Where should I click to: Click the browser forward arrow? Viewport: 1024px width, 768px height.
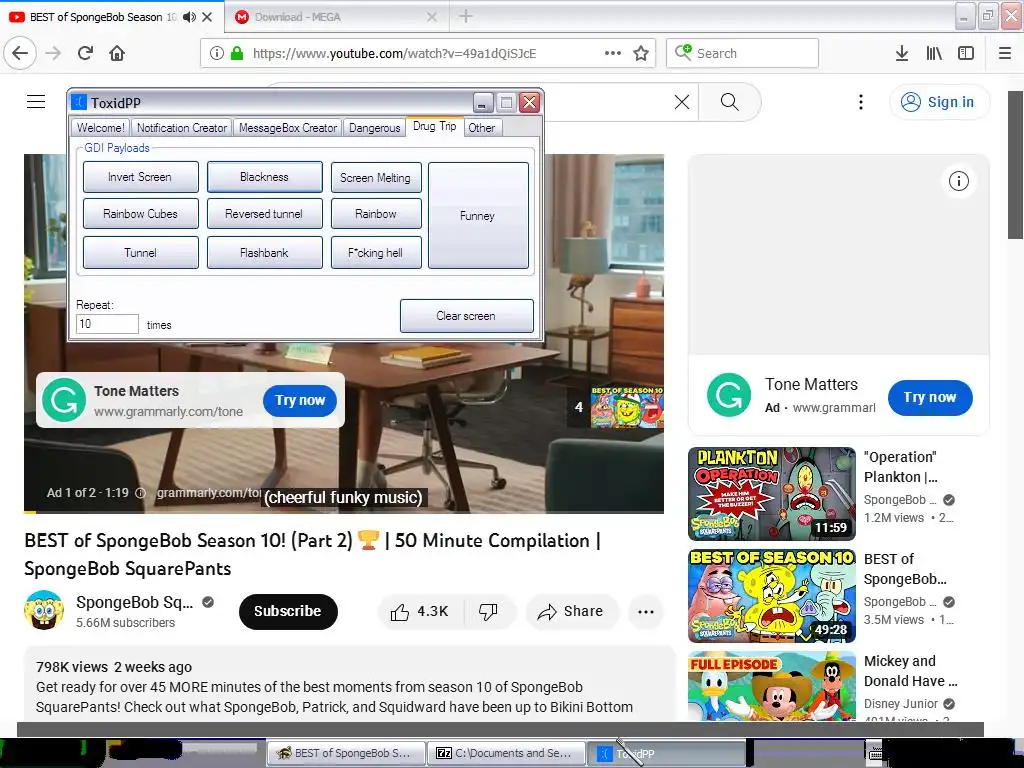point(54,53)
